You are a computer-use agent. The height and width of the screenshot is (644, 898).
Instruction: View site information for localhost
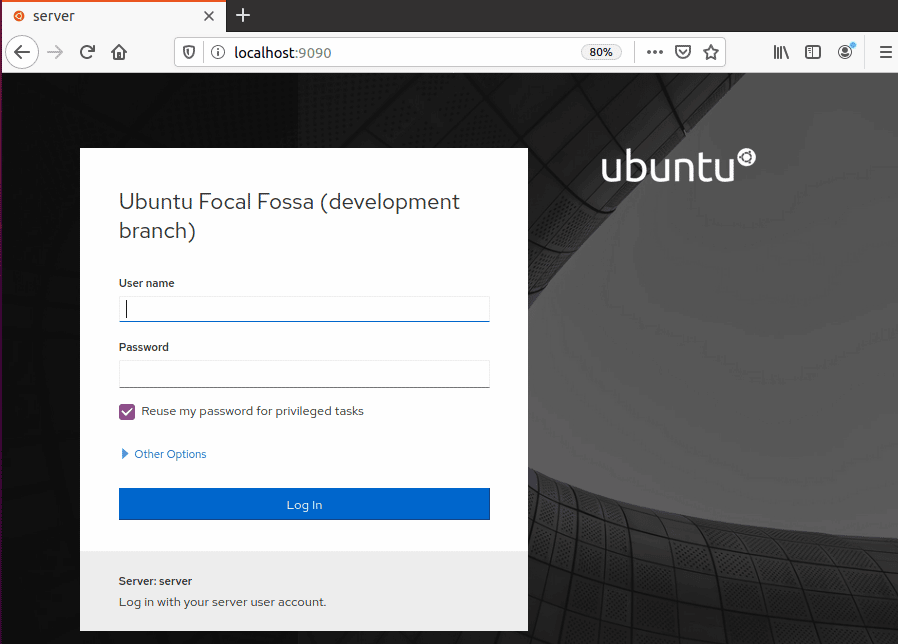[218, 52]
